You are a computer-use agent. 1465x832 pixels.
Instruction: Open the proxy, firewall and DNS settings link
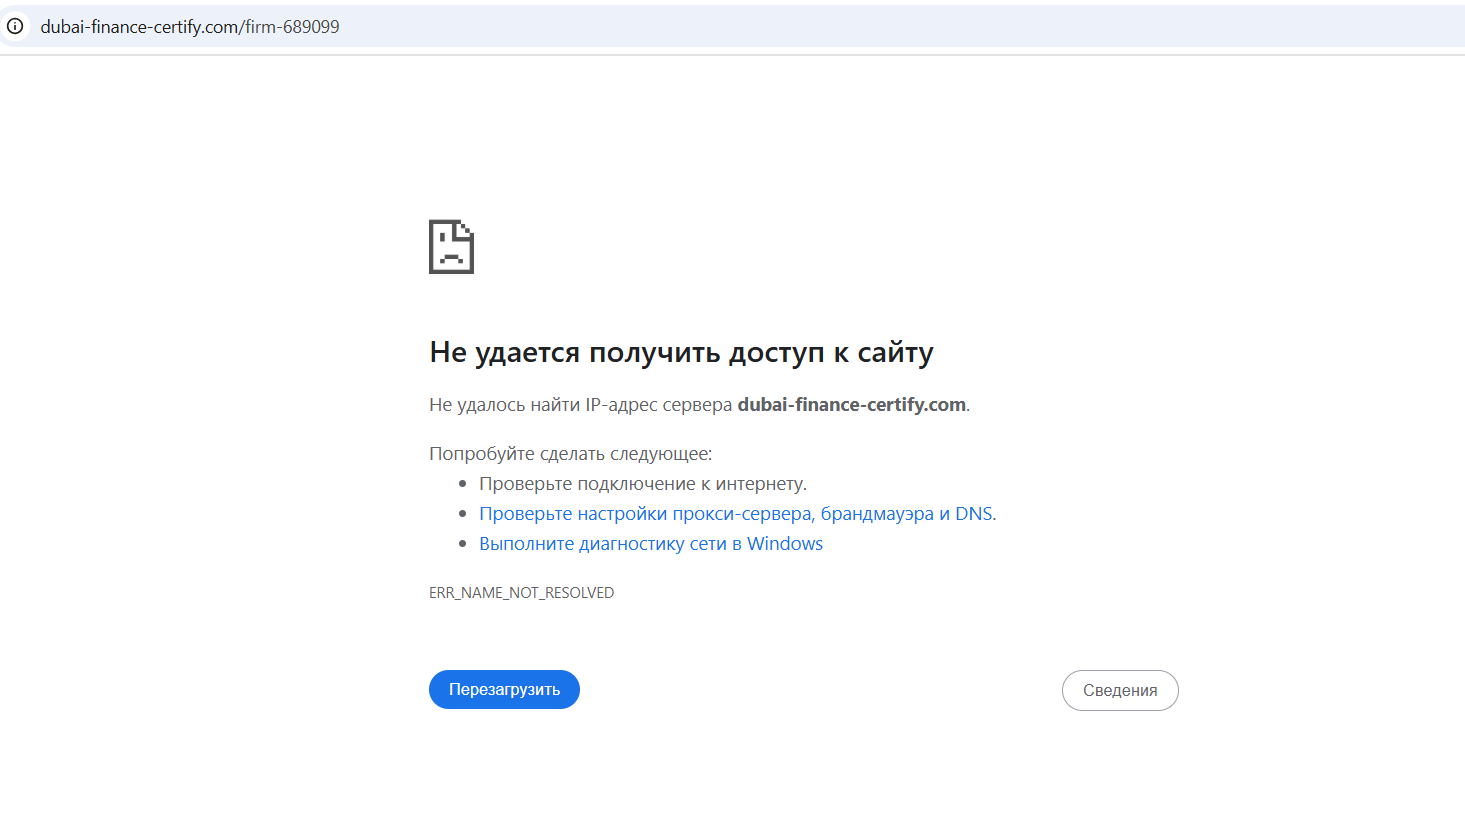click(x=736, y=514)
